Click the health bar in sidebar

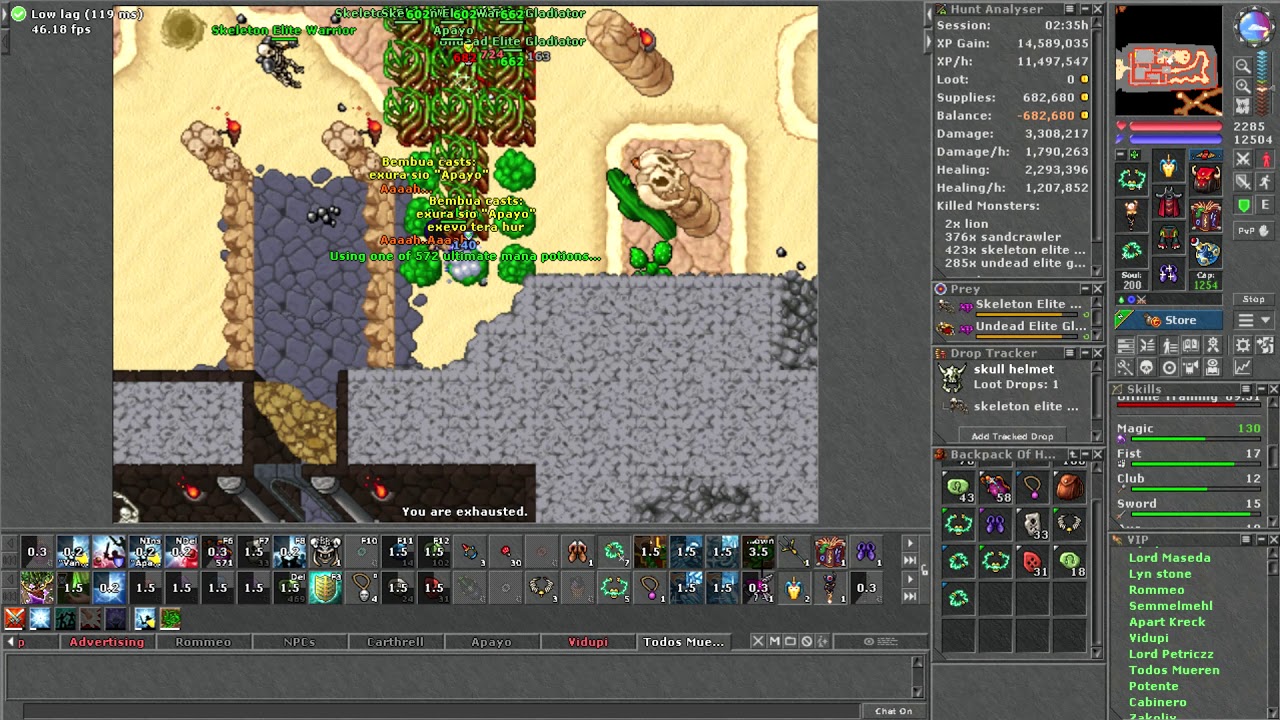(1176, 126)
